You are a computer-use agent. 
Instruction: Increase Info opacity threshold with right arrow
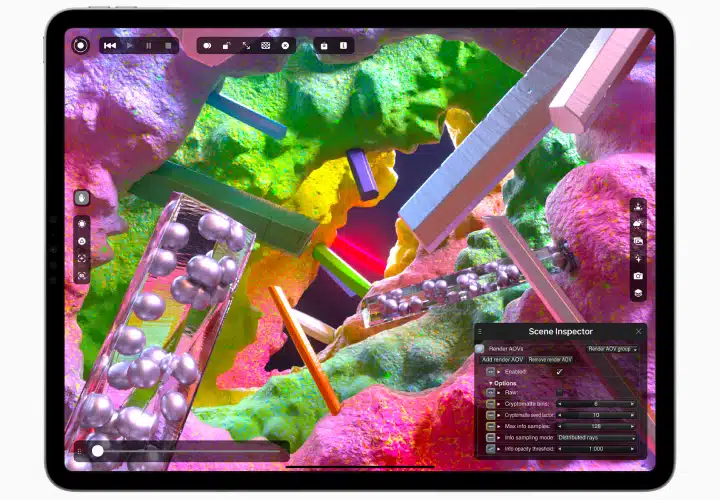pyautogui.click(x=633, y=449)
